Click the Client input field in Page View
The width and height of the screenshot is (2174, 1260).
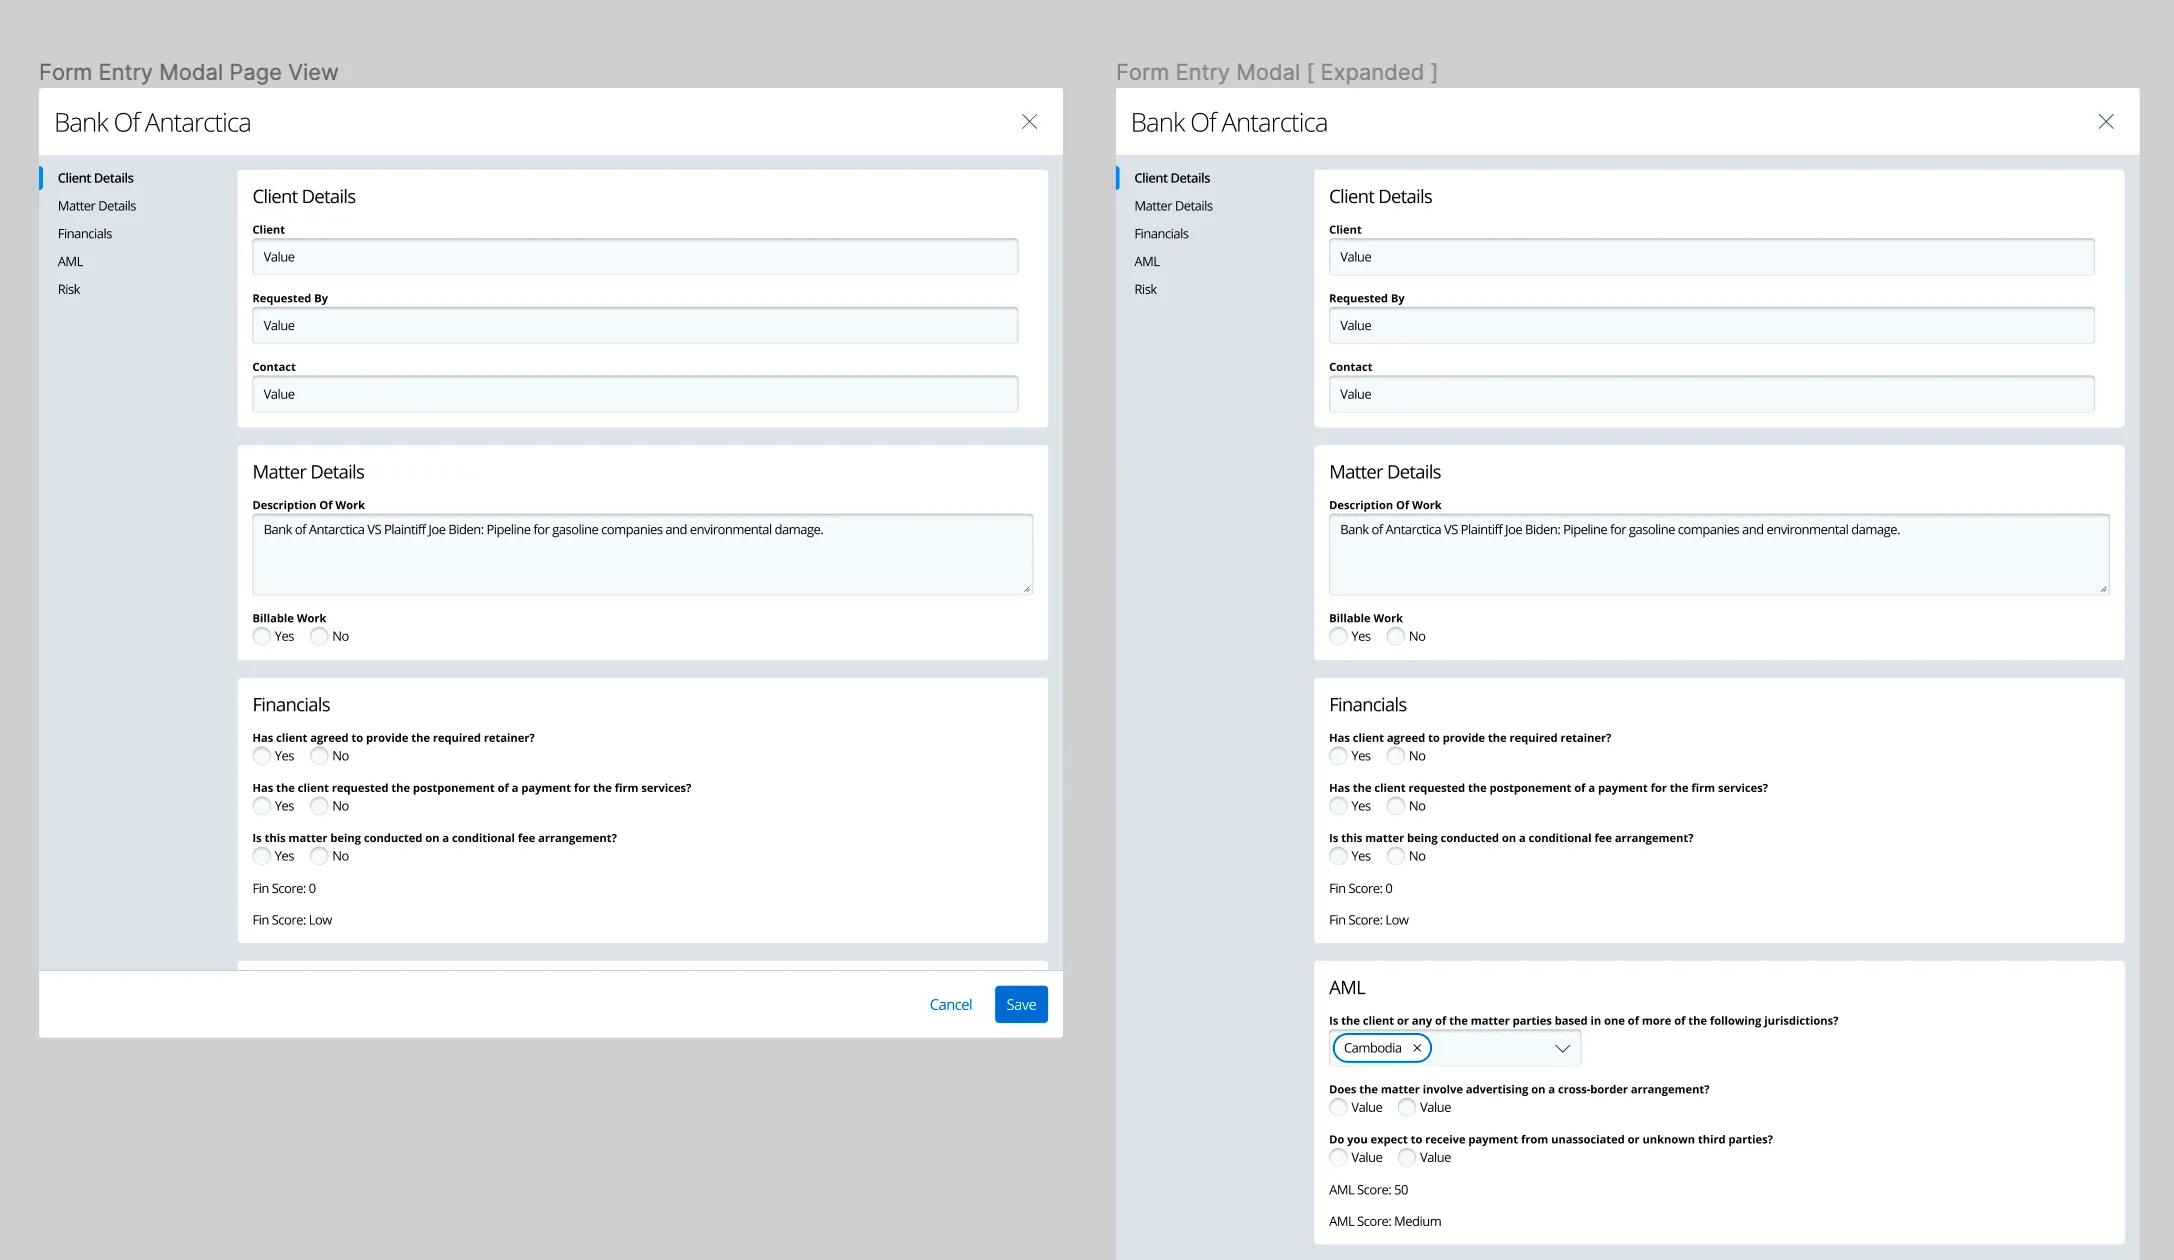635,257
